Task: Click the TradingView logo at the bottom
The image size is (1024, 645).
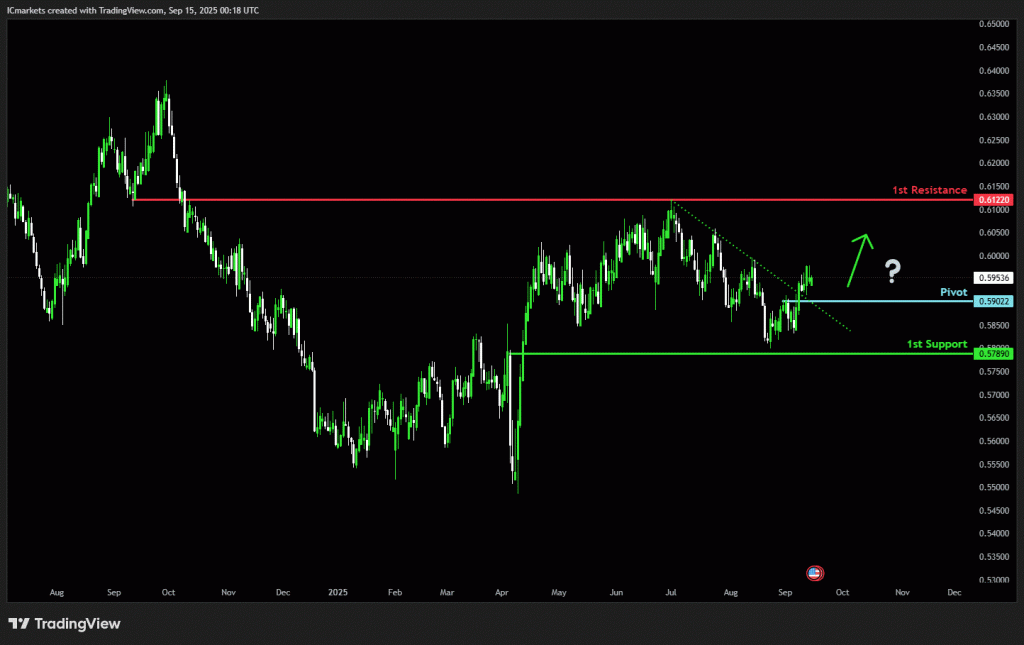Action: (x=64, y=623)
